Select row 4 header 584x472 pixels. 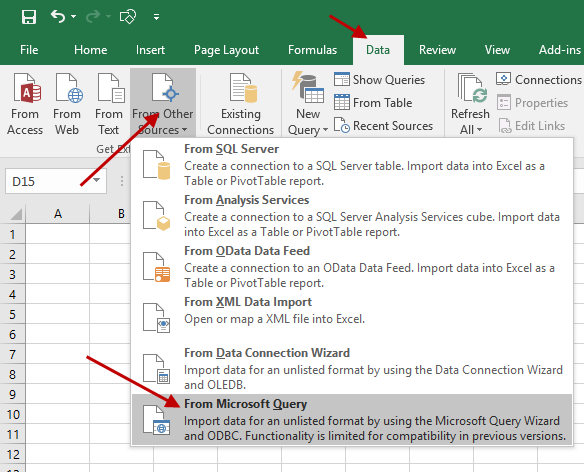coord(13,294)
